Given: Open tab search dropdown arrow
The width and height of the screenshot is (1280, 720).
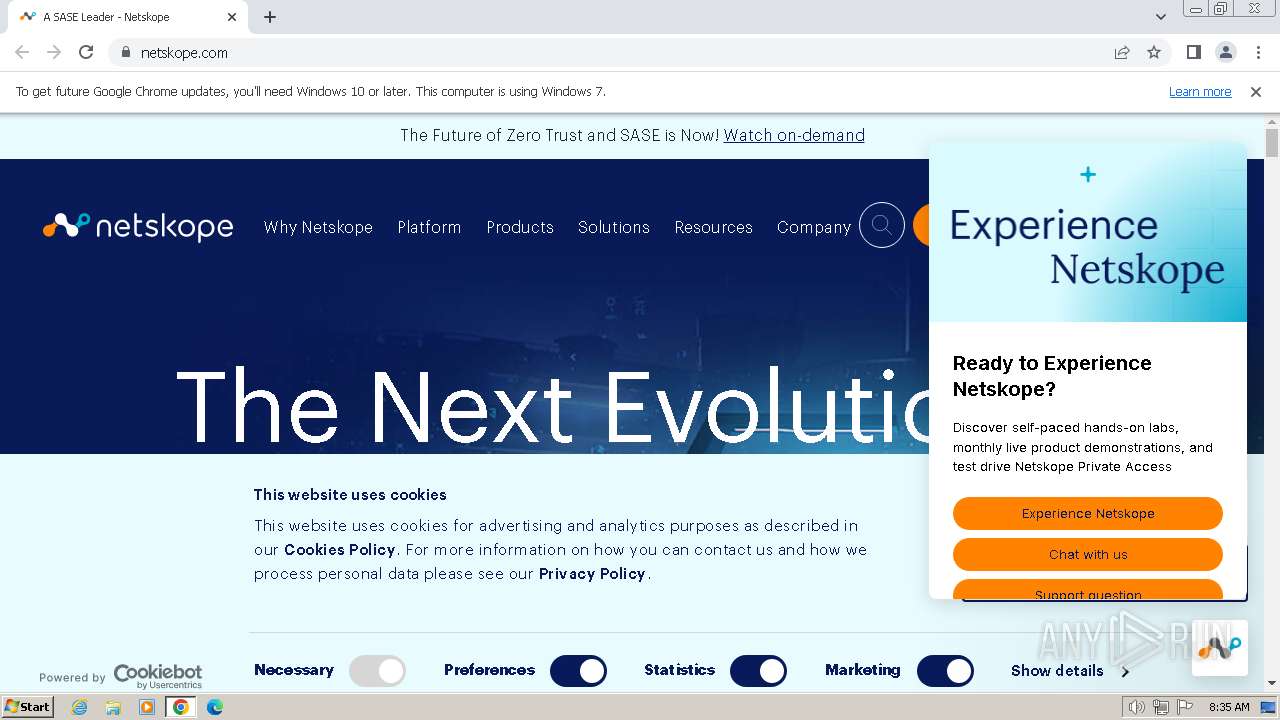Looking at the screenshot, I should pyautogui.click(x=1160, y=17).
